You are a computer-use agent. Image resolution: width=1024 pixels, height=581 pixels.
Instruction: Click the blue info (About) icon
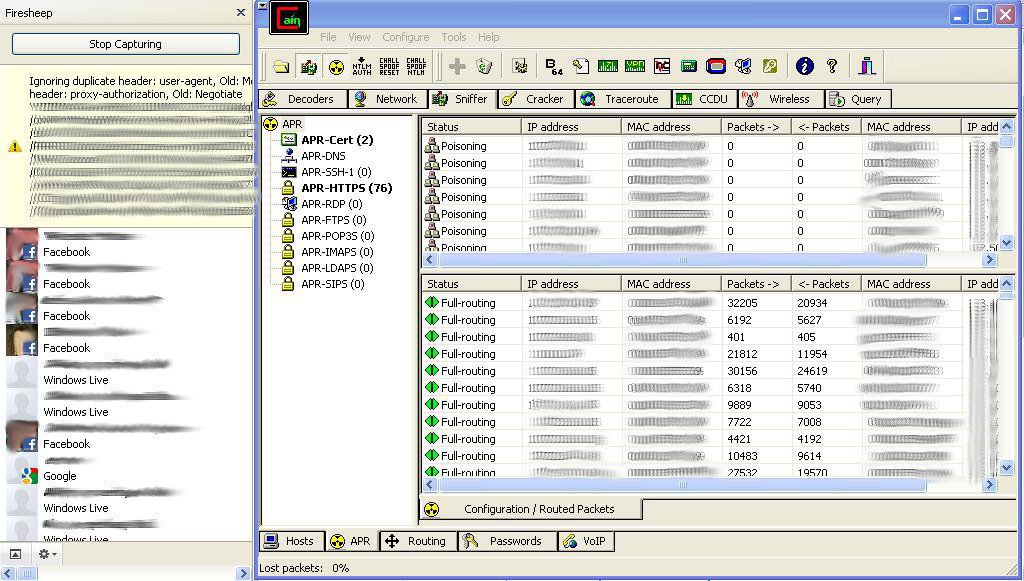tap(803, 65)
